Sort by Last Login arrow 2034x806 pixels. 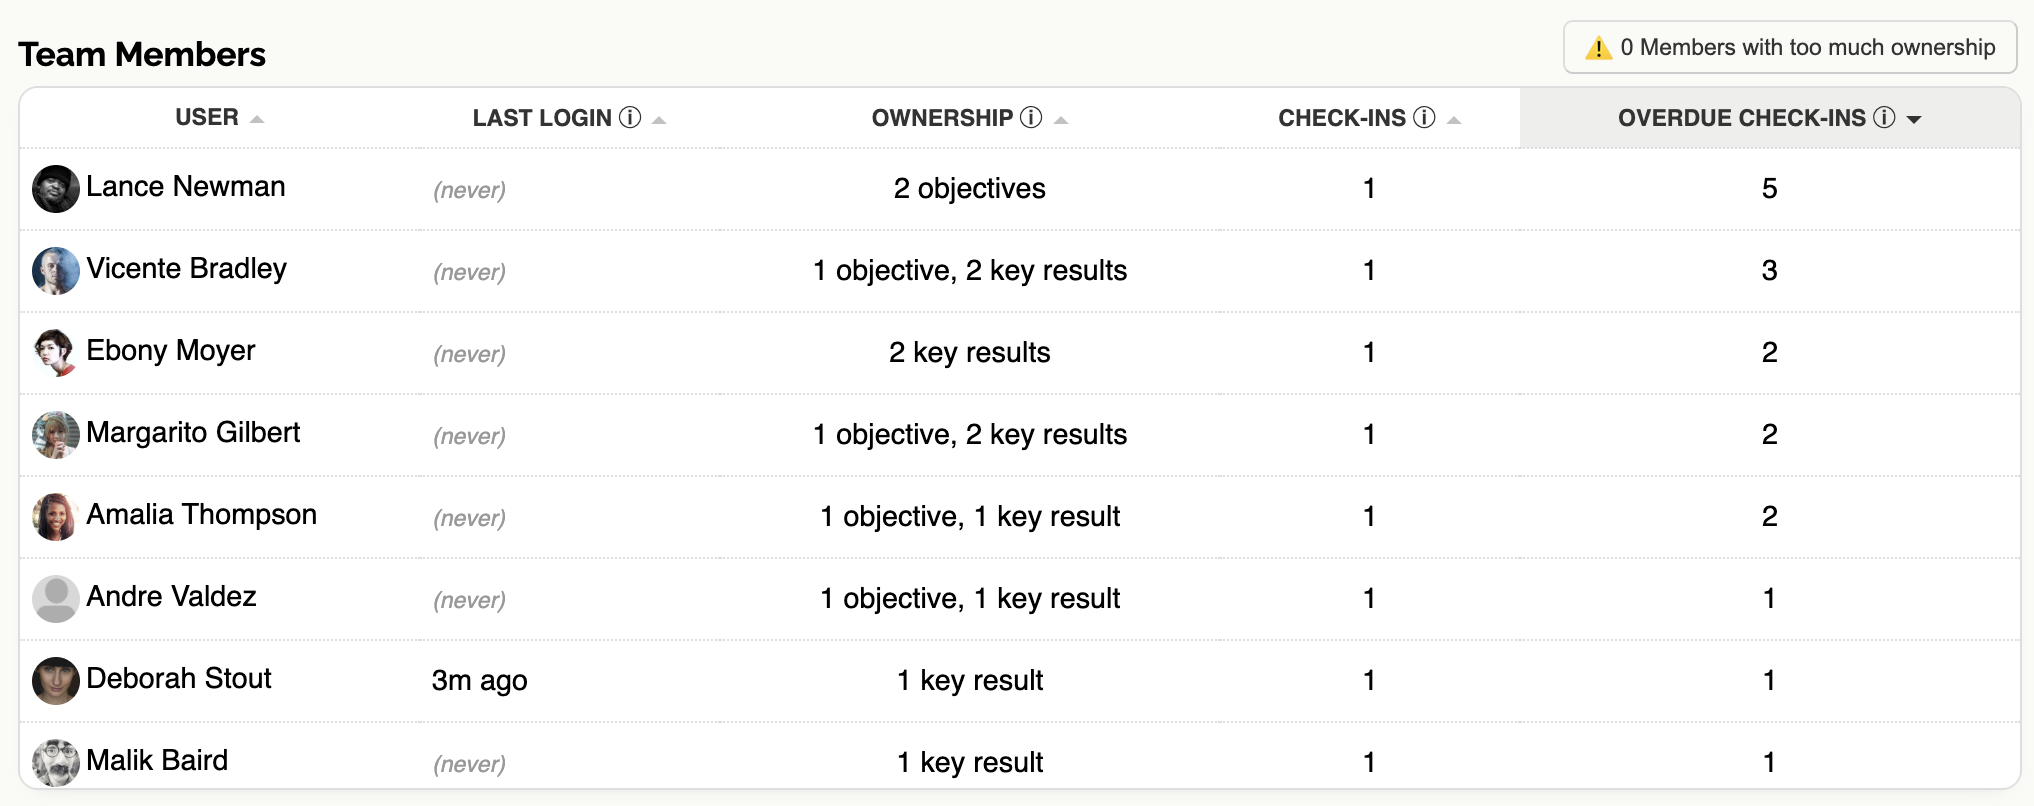[x=659, y=120]
